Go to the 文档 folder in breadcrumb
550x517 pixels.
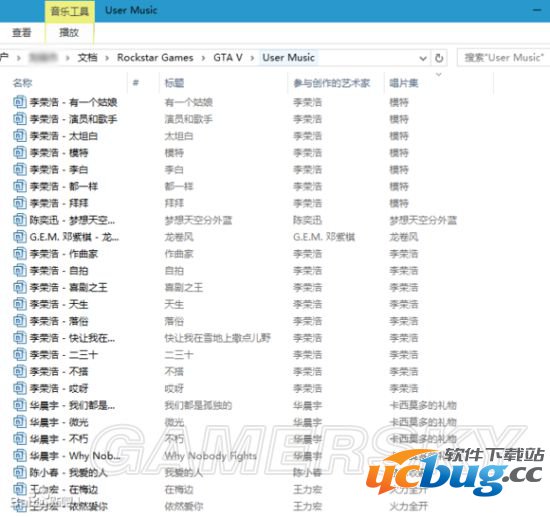click(x=87, y=58)
